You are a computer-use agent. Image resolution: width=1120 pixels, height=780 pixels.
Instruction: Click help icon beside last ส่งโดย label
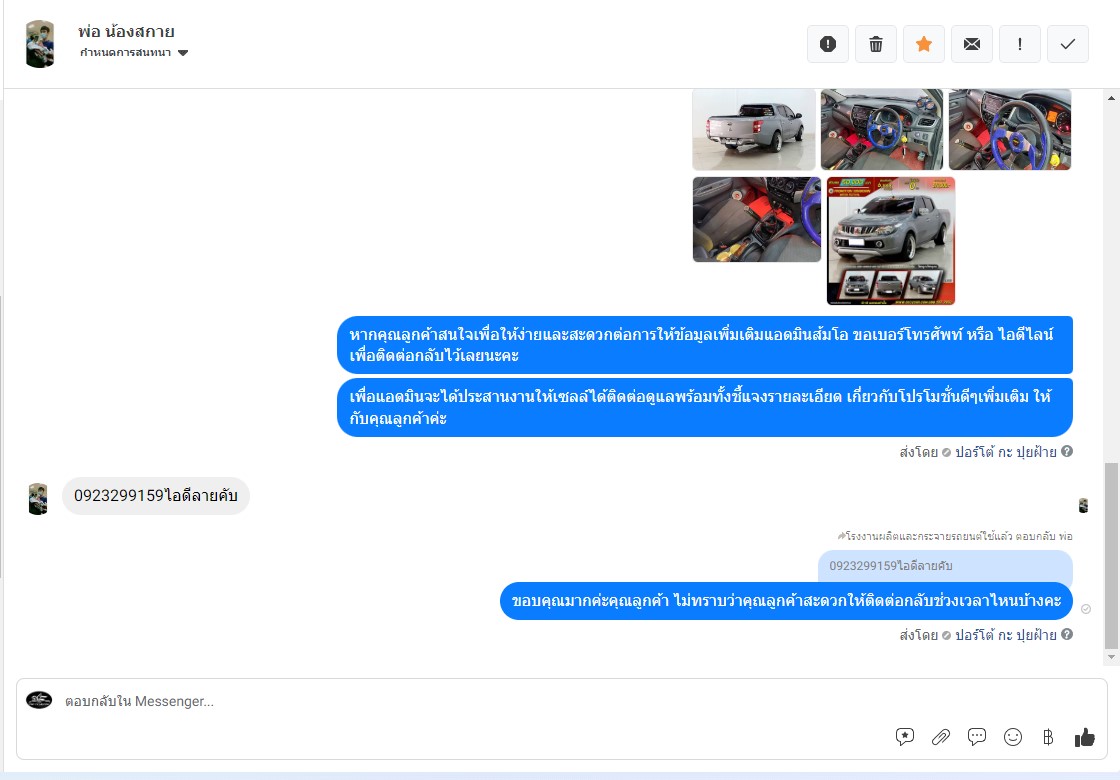point(1067,634)
